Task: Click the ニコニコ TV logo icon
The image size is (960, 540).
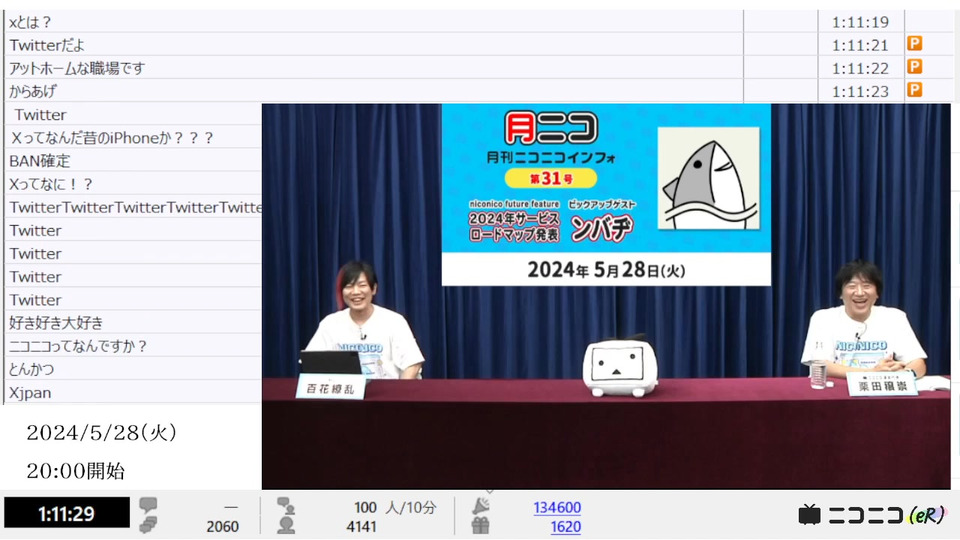Action: (809, 515)
